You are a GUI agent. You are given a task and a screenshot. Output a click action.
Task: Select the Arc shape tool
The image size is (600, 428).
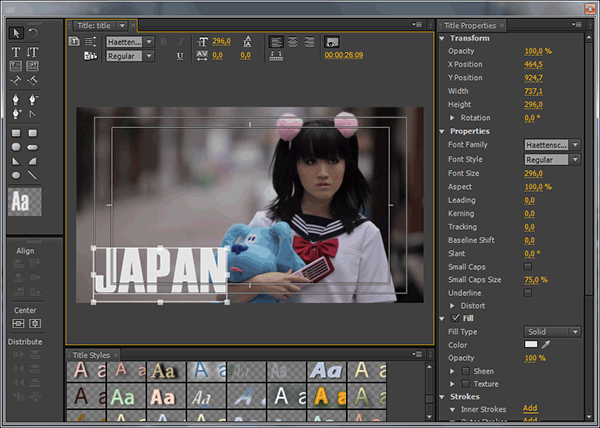pos(33,161)
